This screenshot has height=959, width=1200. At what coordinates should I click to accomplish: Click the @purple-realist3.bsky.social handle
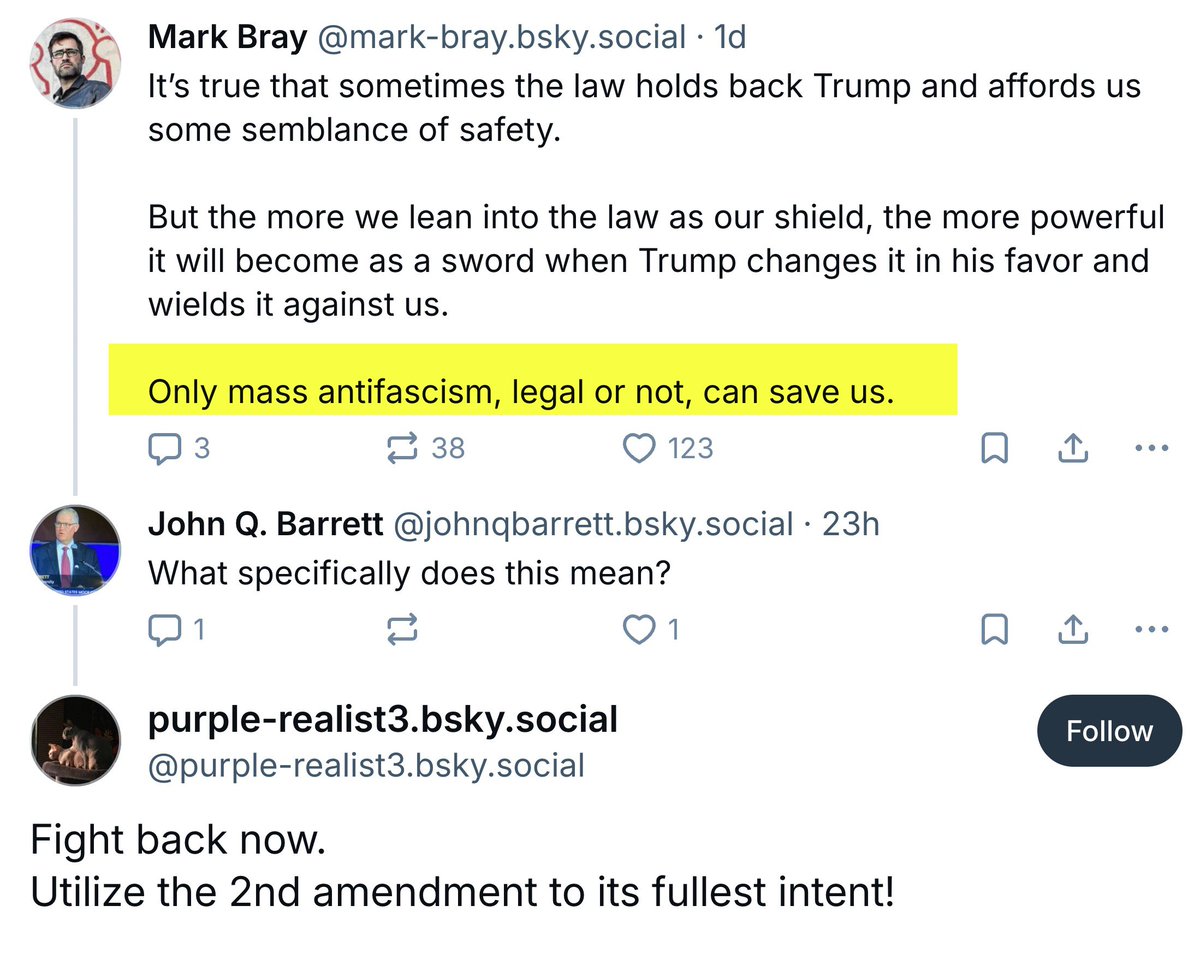366,766
